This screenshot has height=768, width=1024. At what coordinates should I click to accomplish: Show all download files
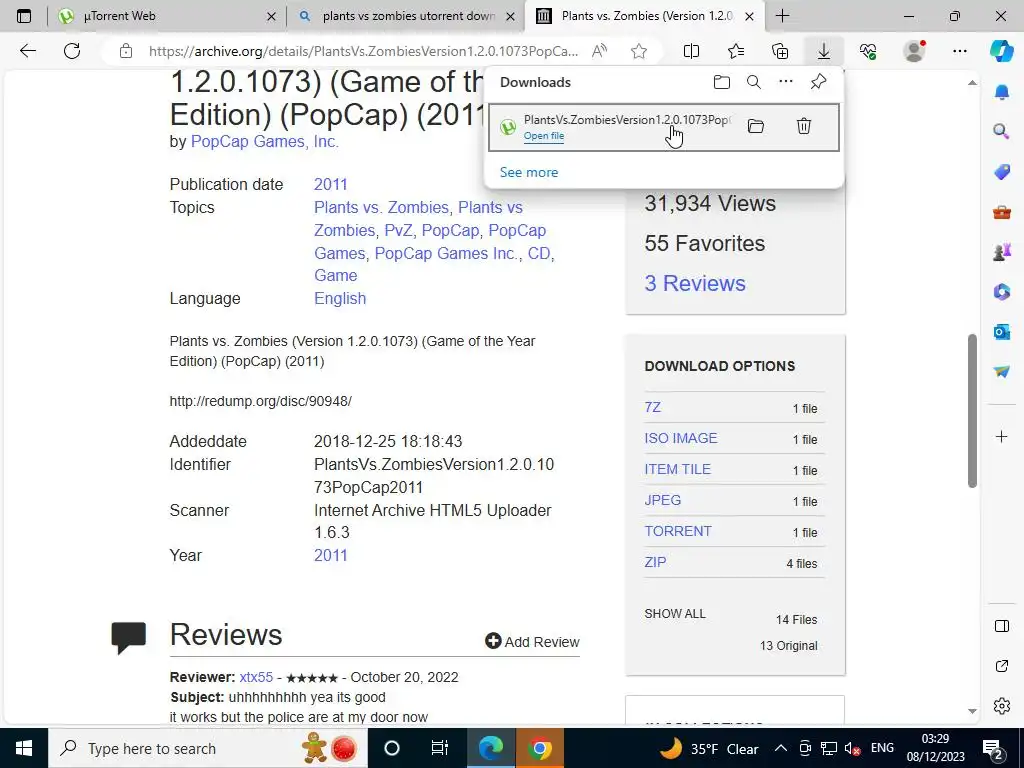(x=675, y=614)
